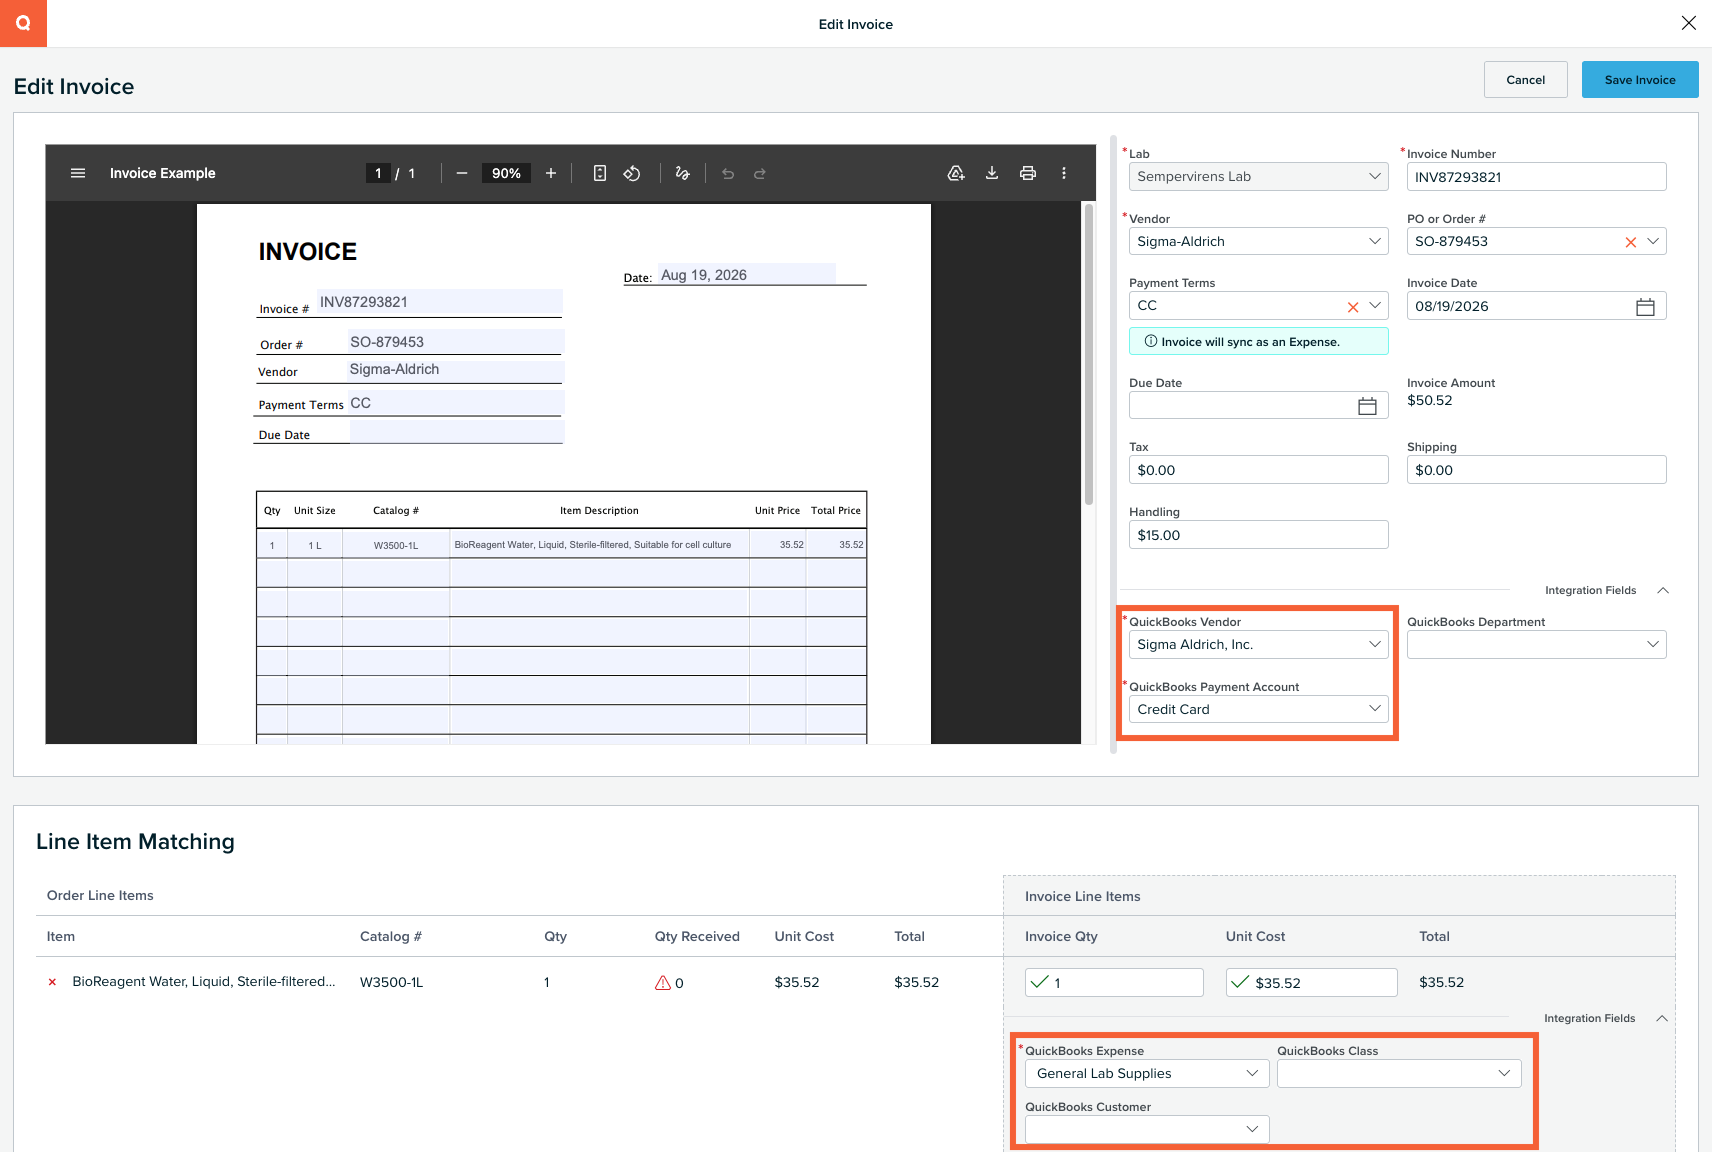Click the Invoice Example document title
The height and width of the screenshot is (1152, 1712).
163,173
